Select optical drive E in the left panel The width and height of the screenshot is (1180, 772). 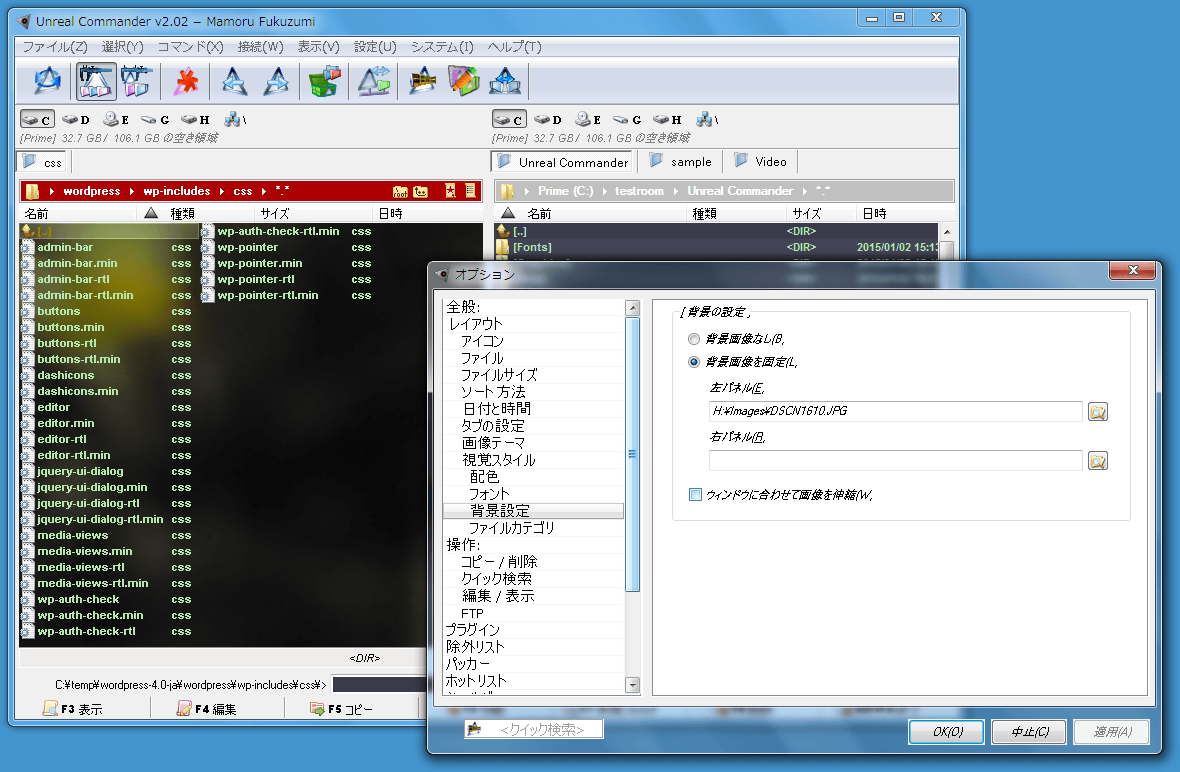tap(116, 120)
